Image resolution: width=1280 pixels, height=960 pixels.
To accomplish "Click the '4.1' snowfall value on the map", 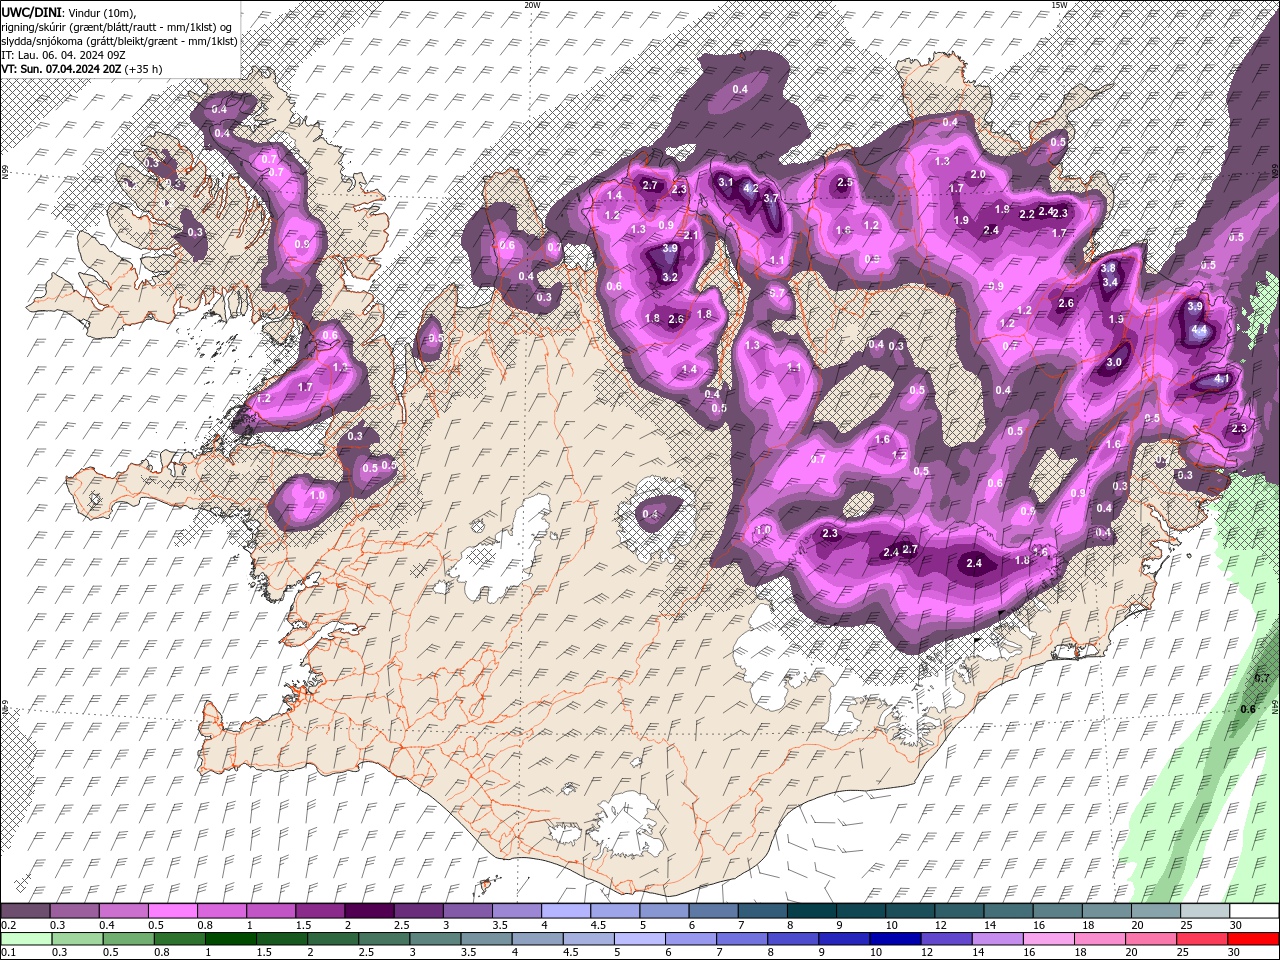I will (x=1221, y=380).
